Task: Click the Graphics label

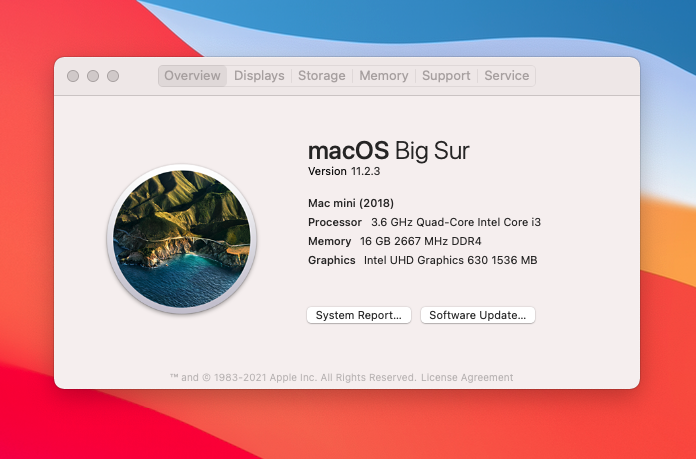Action: pyautogui.click(x=332, y=260)
